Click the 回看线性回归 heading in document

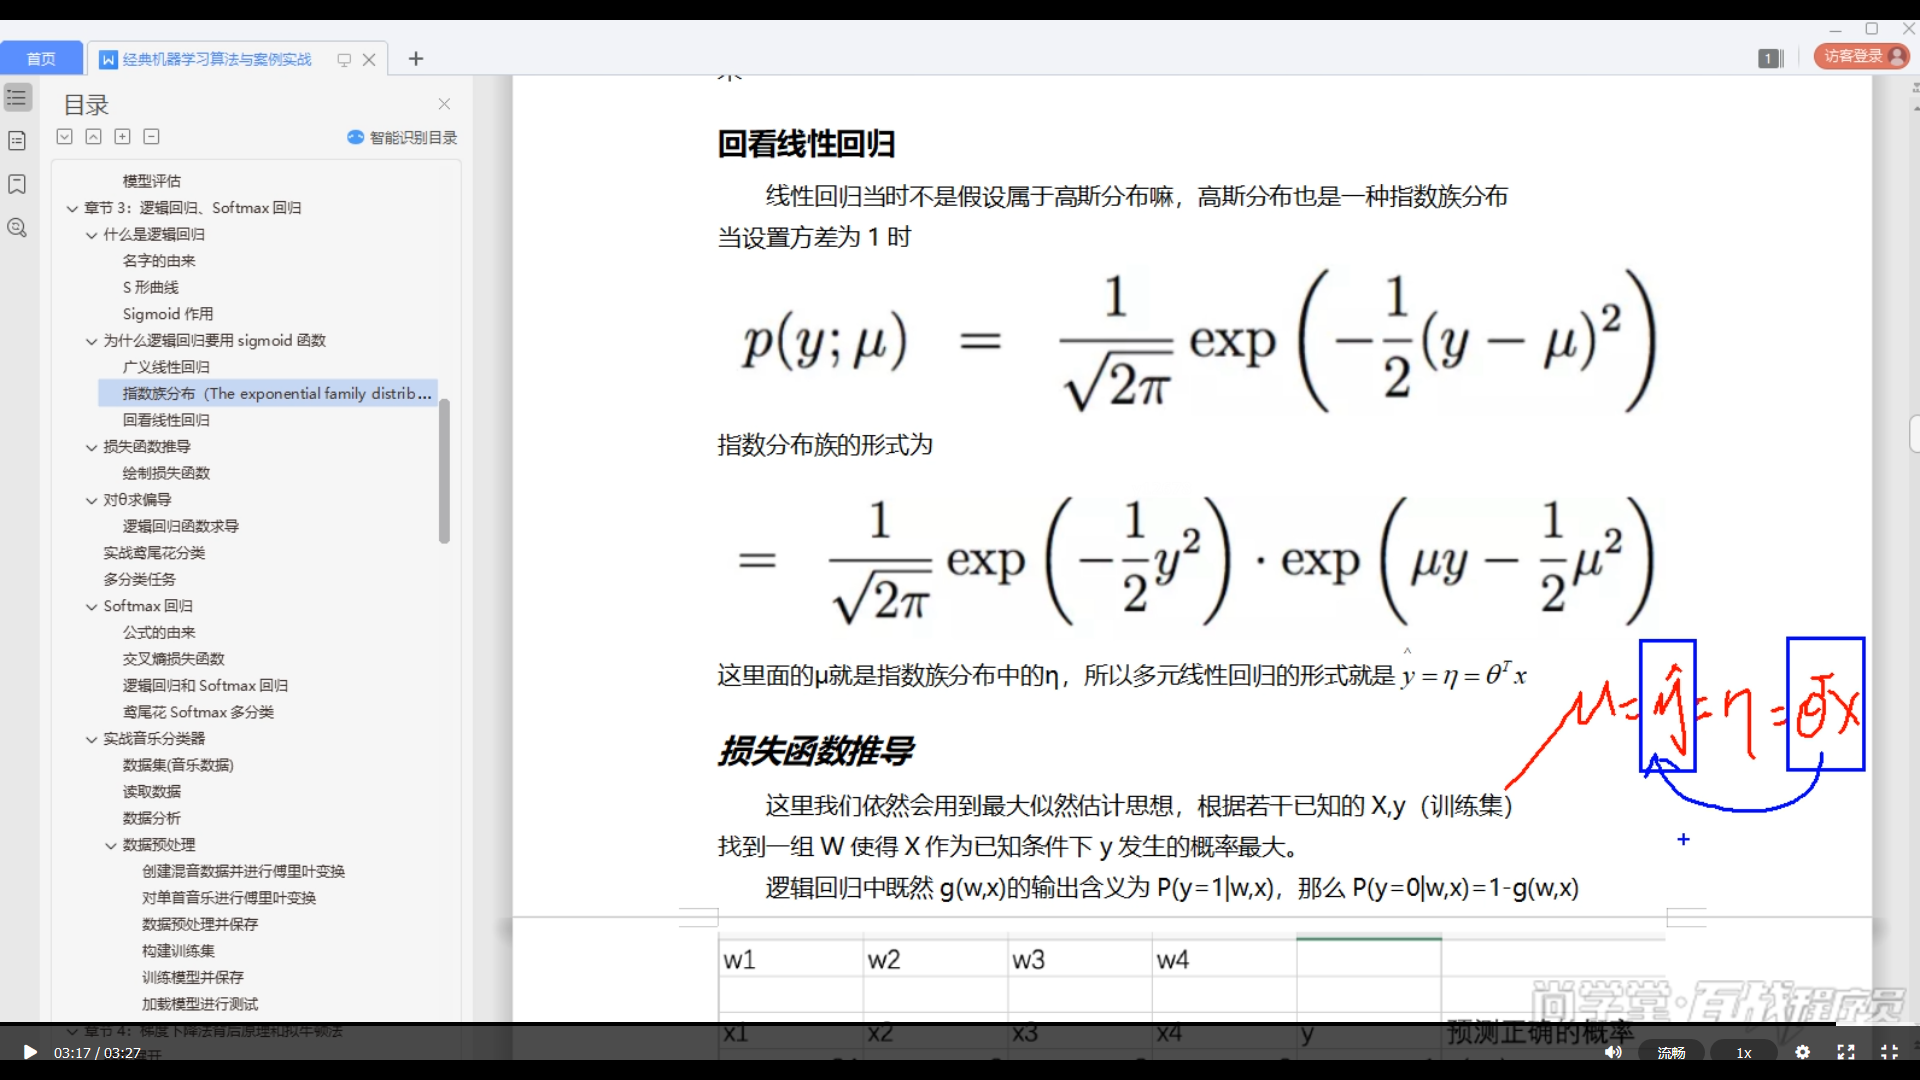click(806, 144)
